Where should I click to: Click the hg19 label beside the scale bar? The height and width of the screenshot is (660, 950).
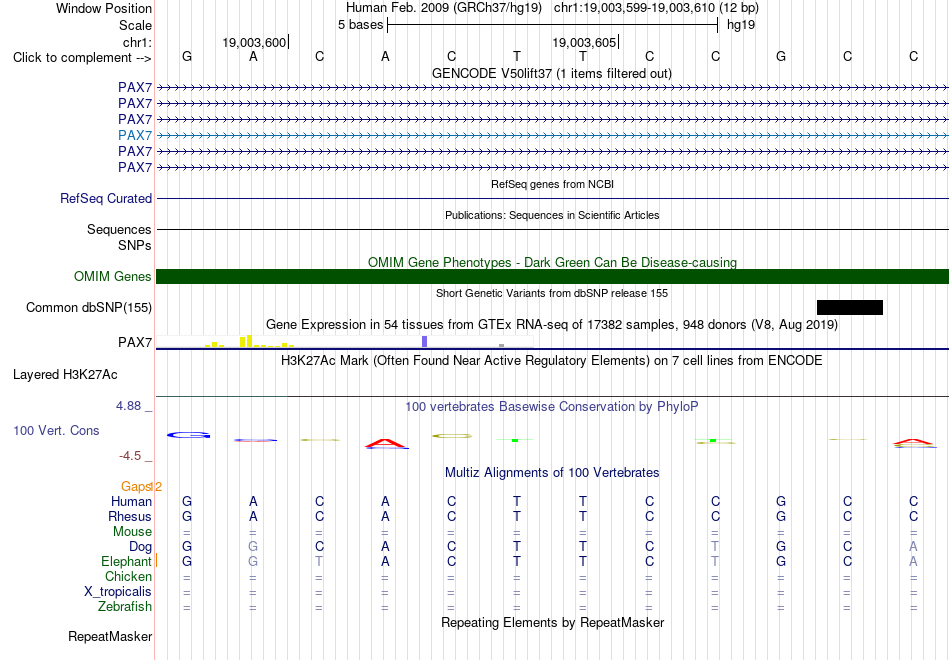(741, 25)
